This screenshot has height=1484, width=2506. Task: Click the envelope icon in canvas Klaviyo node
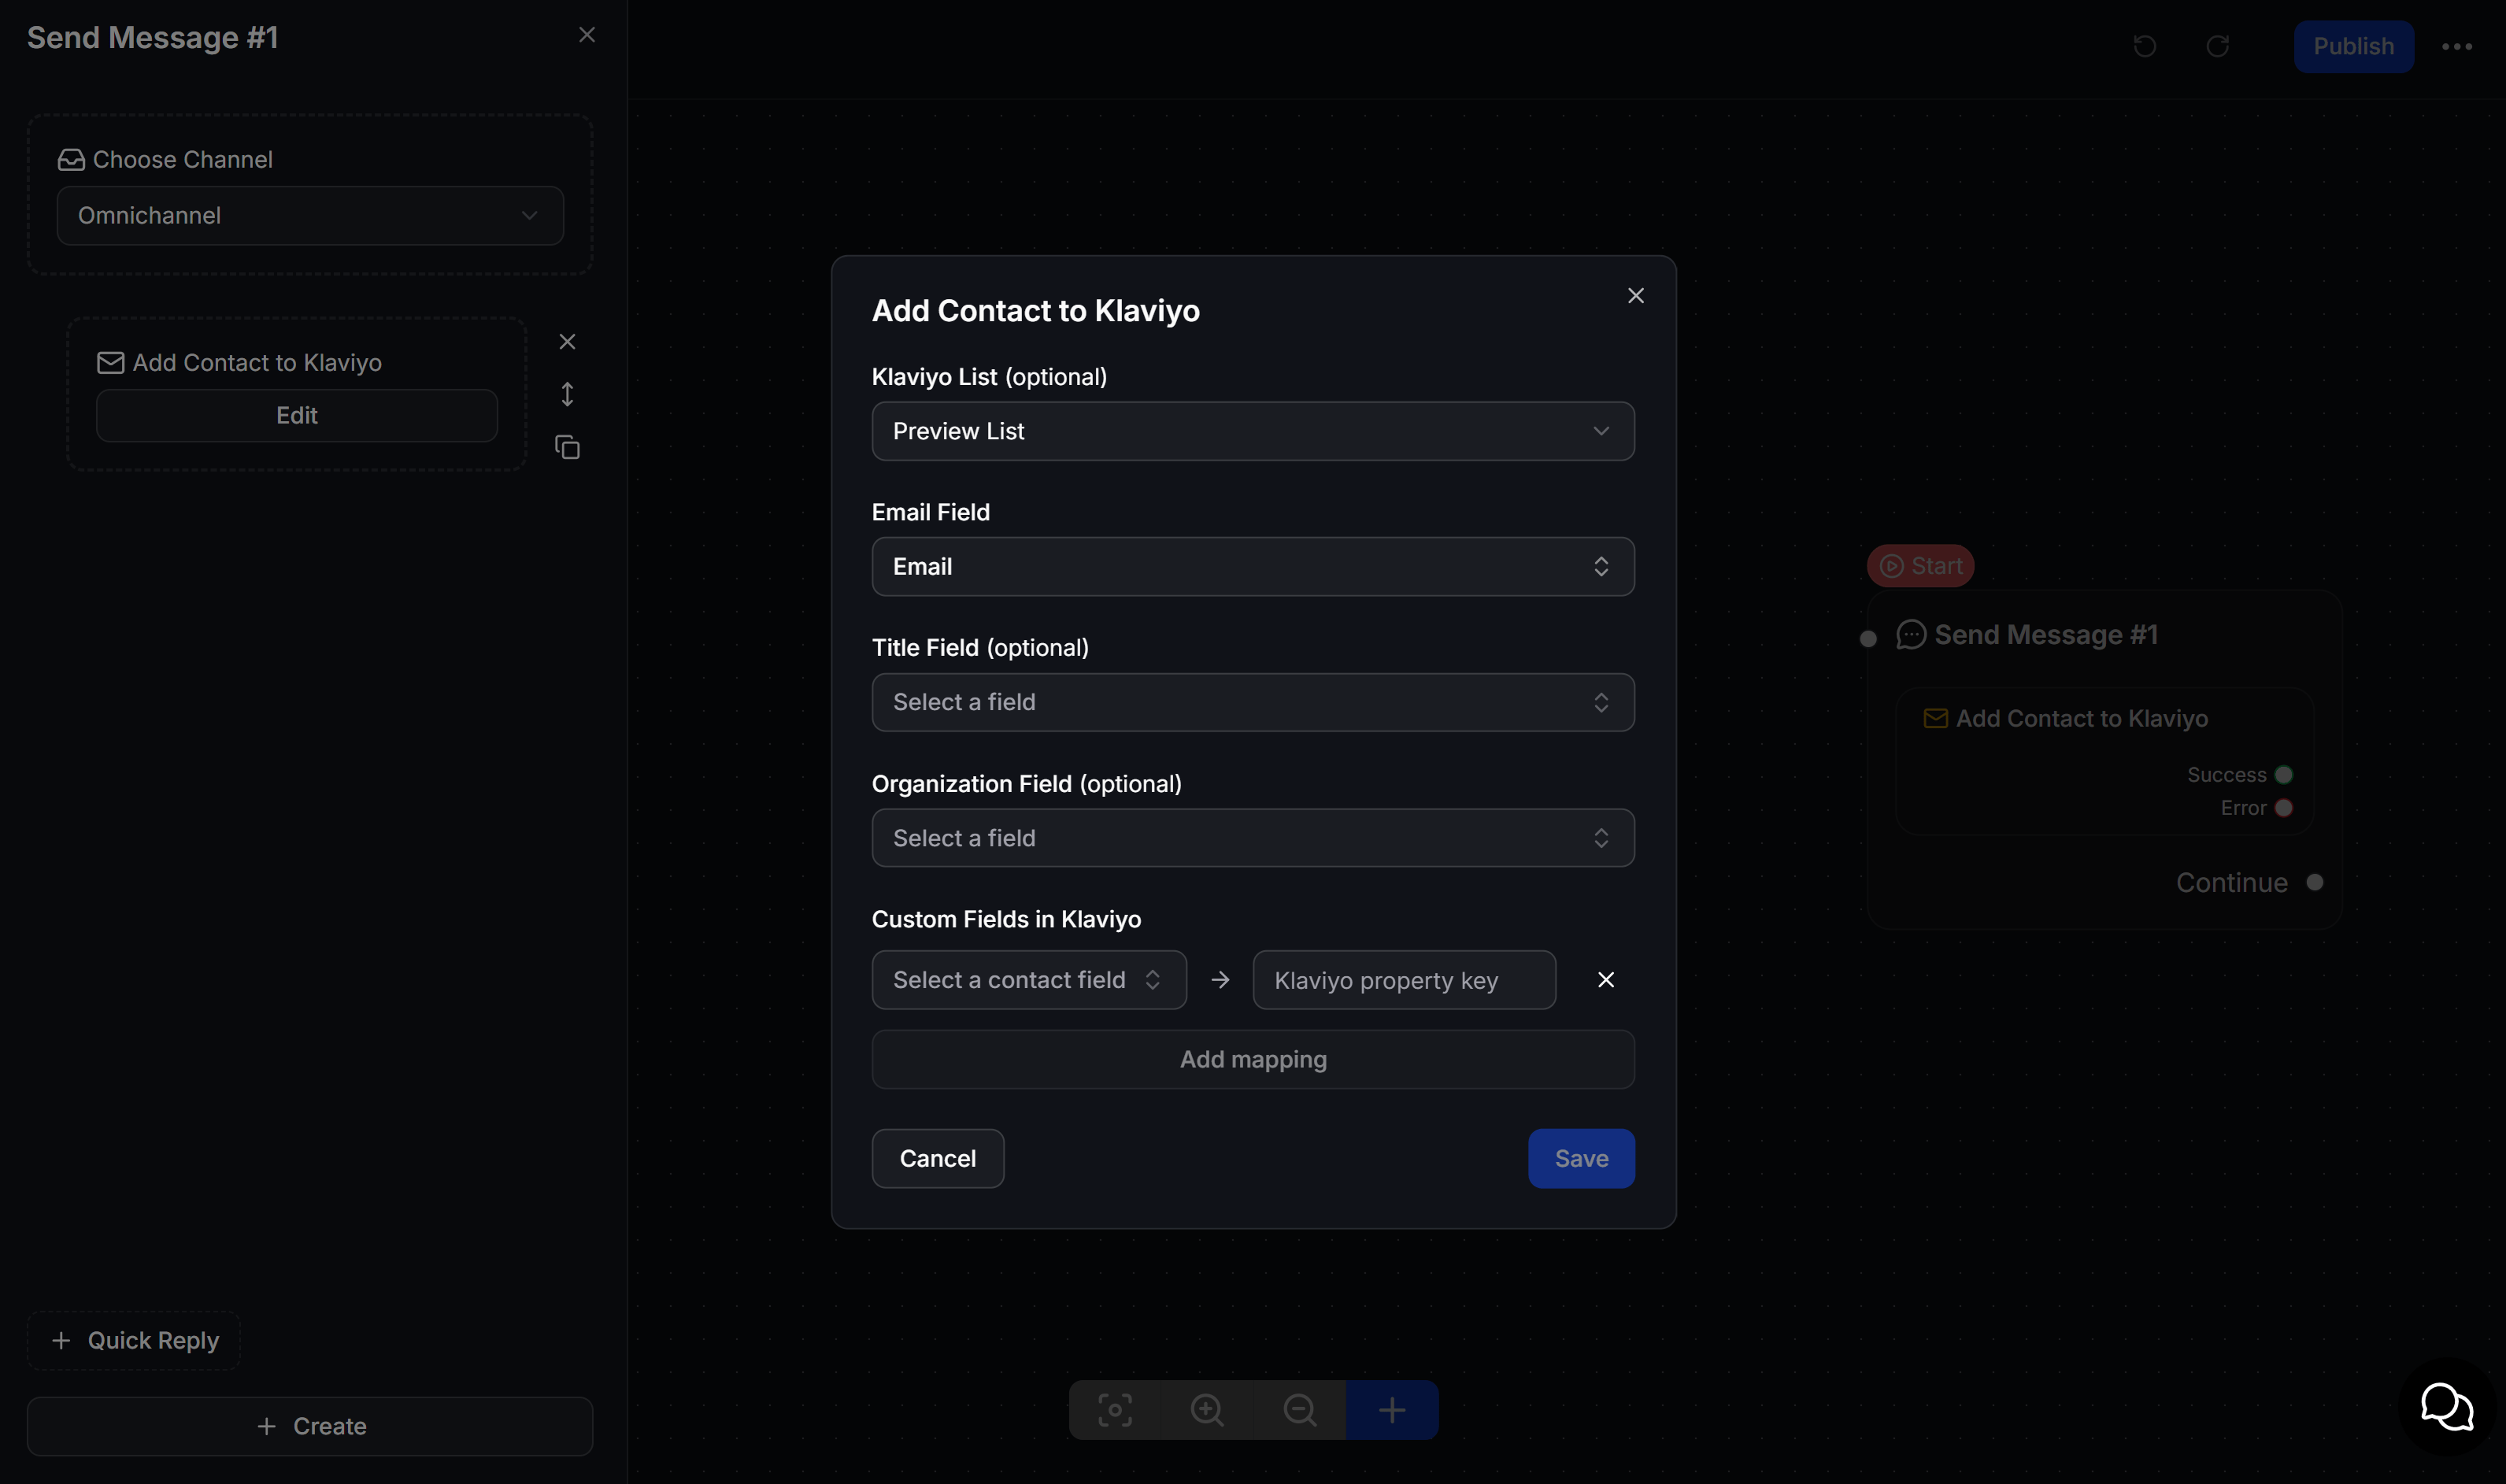coord(1935,718)
